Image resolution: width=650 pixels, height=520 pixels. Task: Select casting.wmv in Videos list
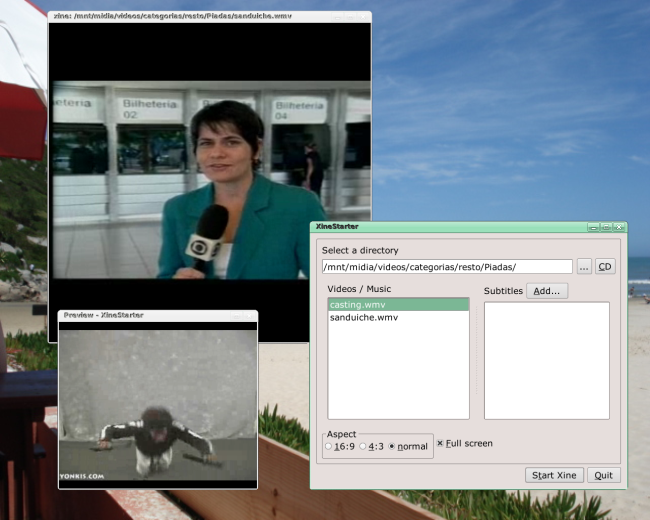pyautogui.click(x=398, y=305)
